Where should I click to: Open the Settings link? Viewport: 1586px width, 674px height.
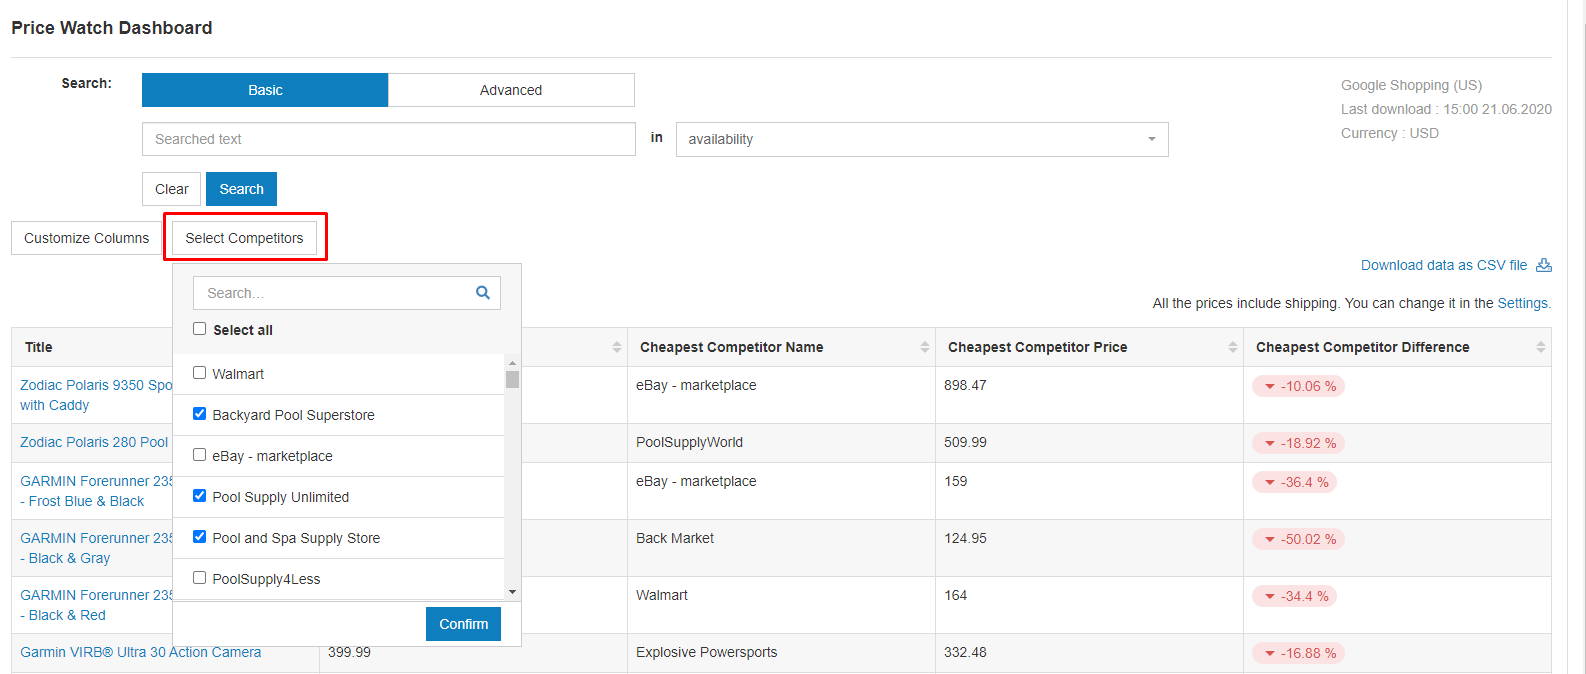pyautogui.click(x=1523, y=303)
